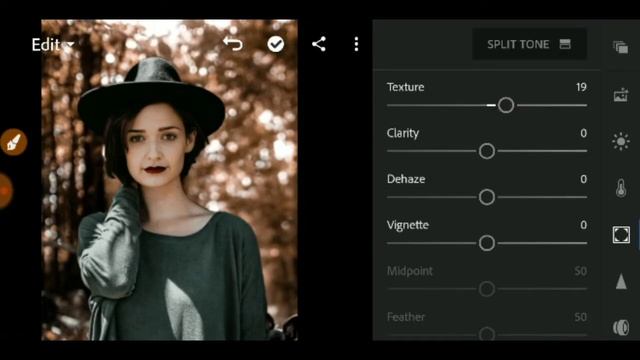Click the Vignette value 0
The width and height of the screenshot is (640, 360).
(584, 225)
